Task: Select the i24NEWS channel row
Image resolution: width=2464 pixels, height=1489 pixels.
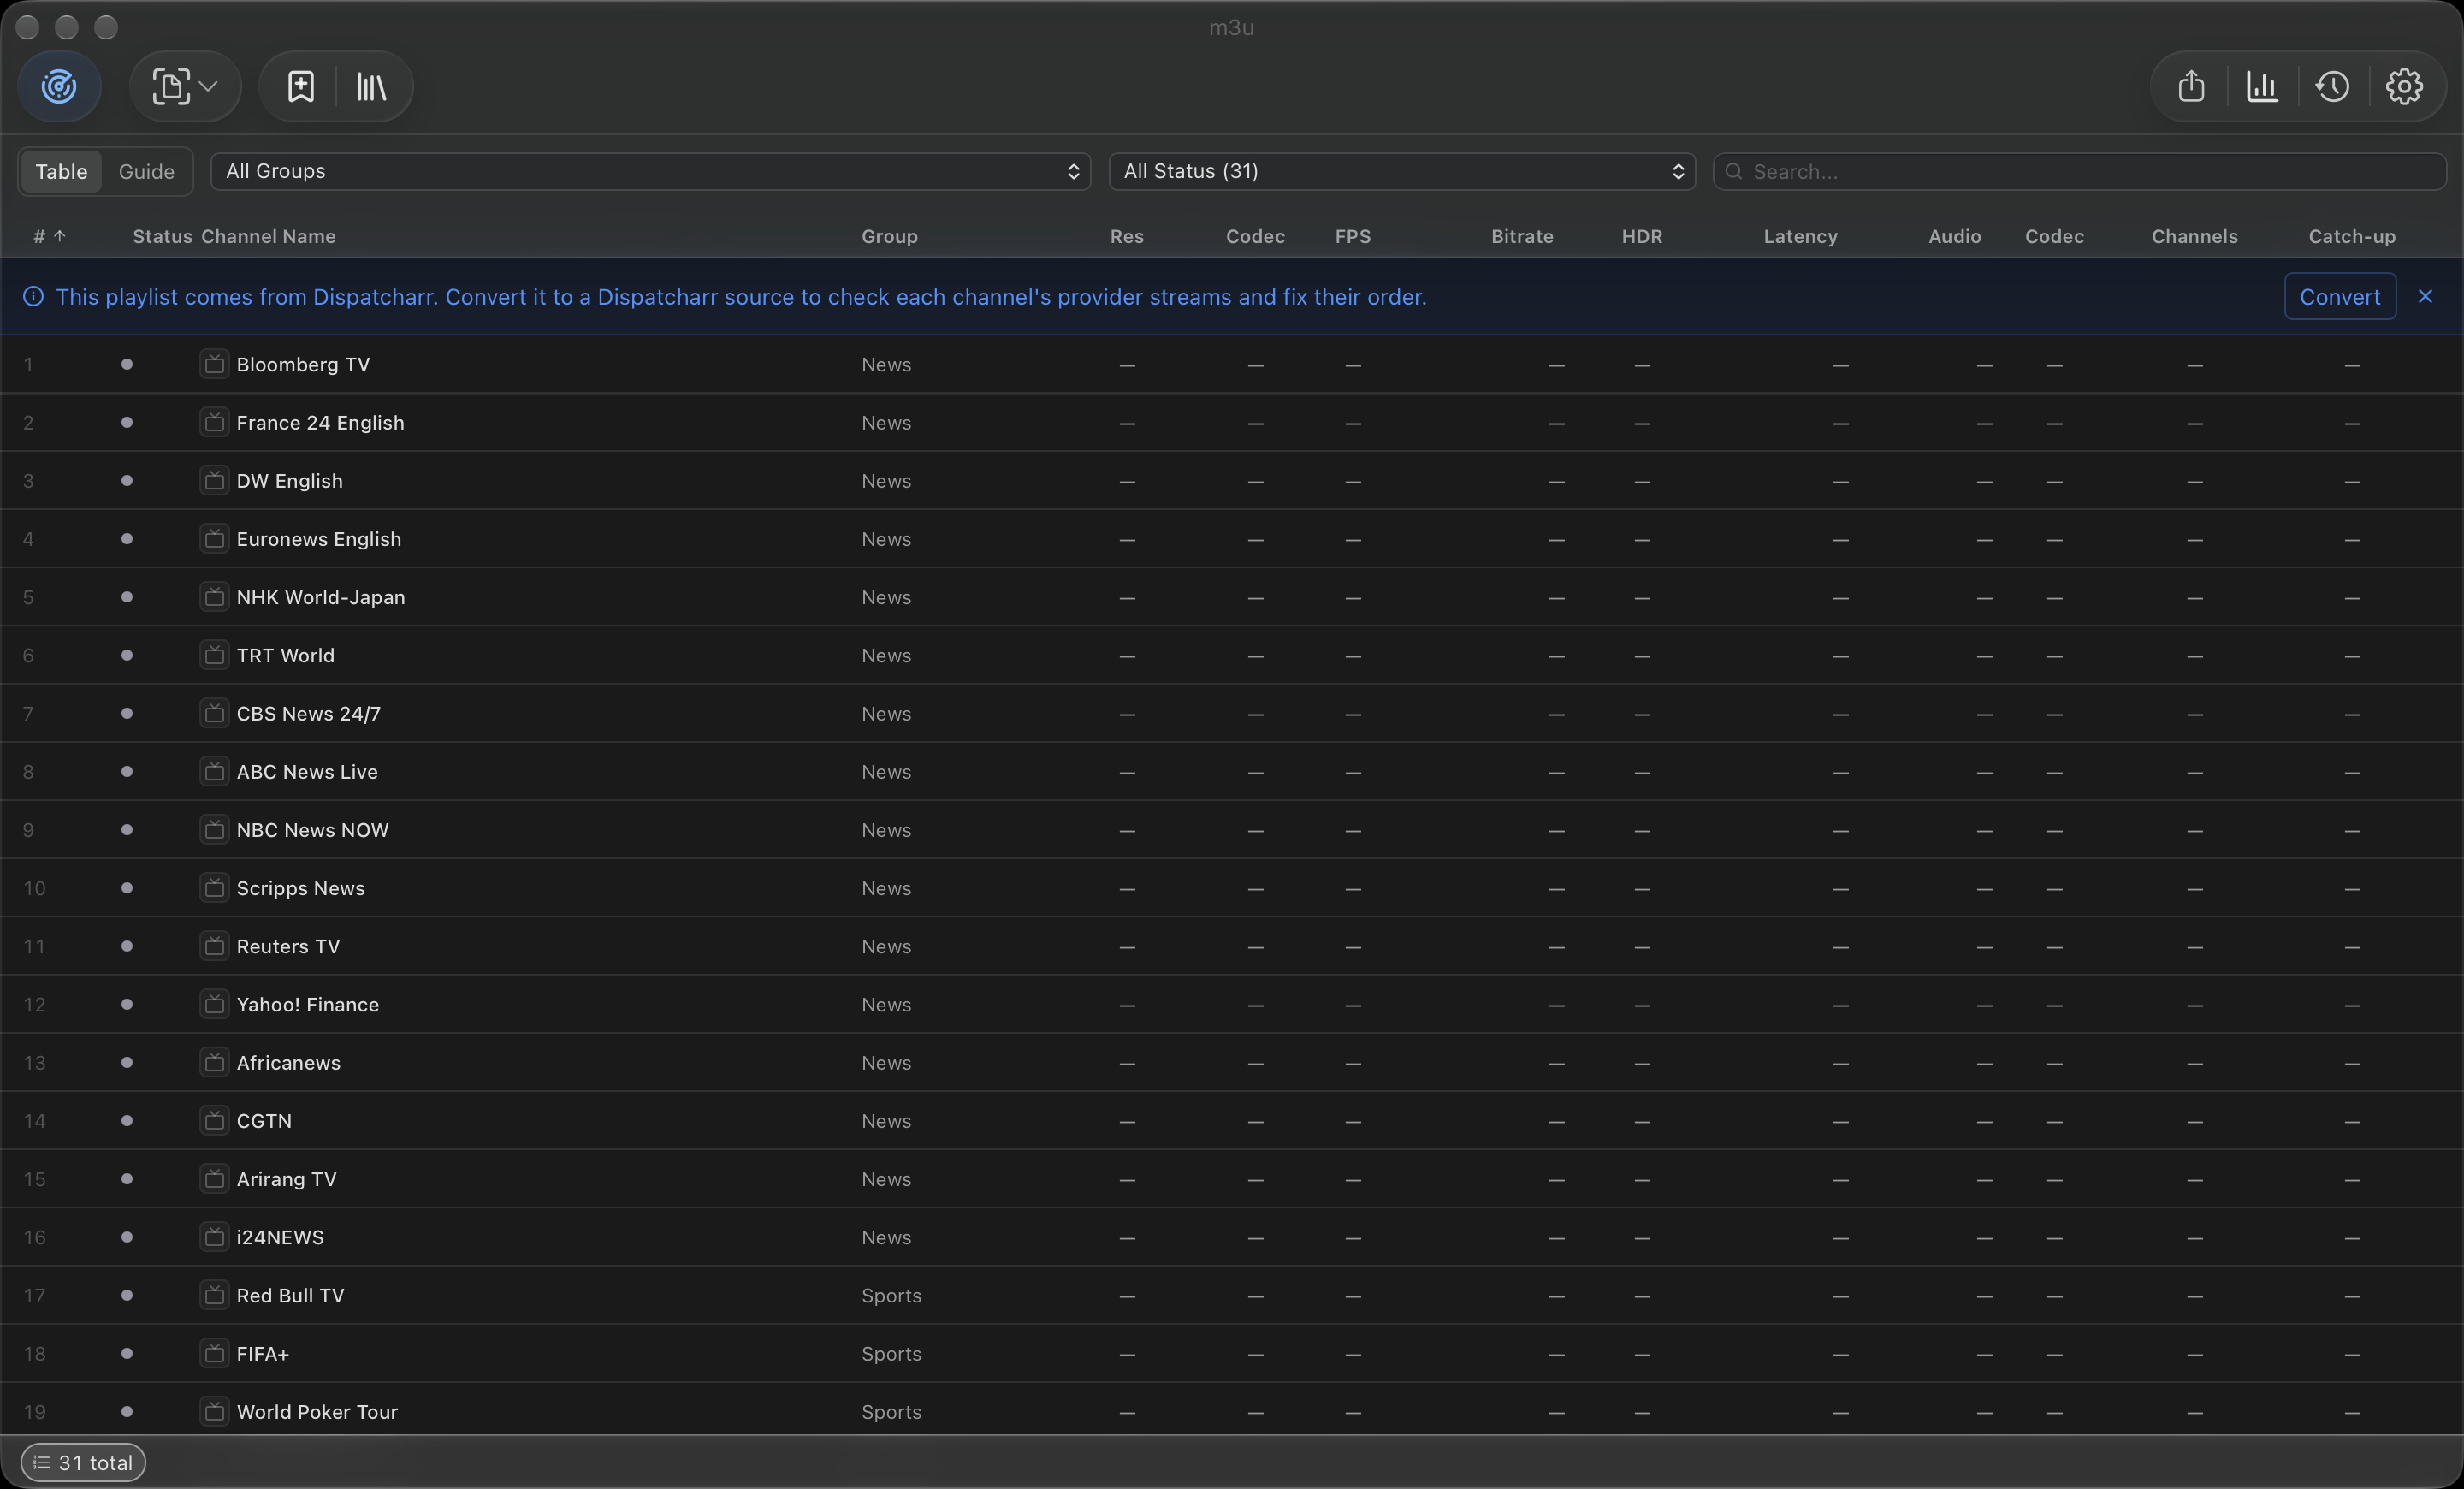Action: coord(1232,1237)
